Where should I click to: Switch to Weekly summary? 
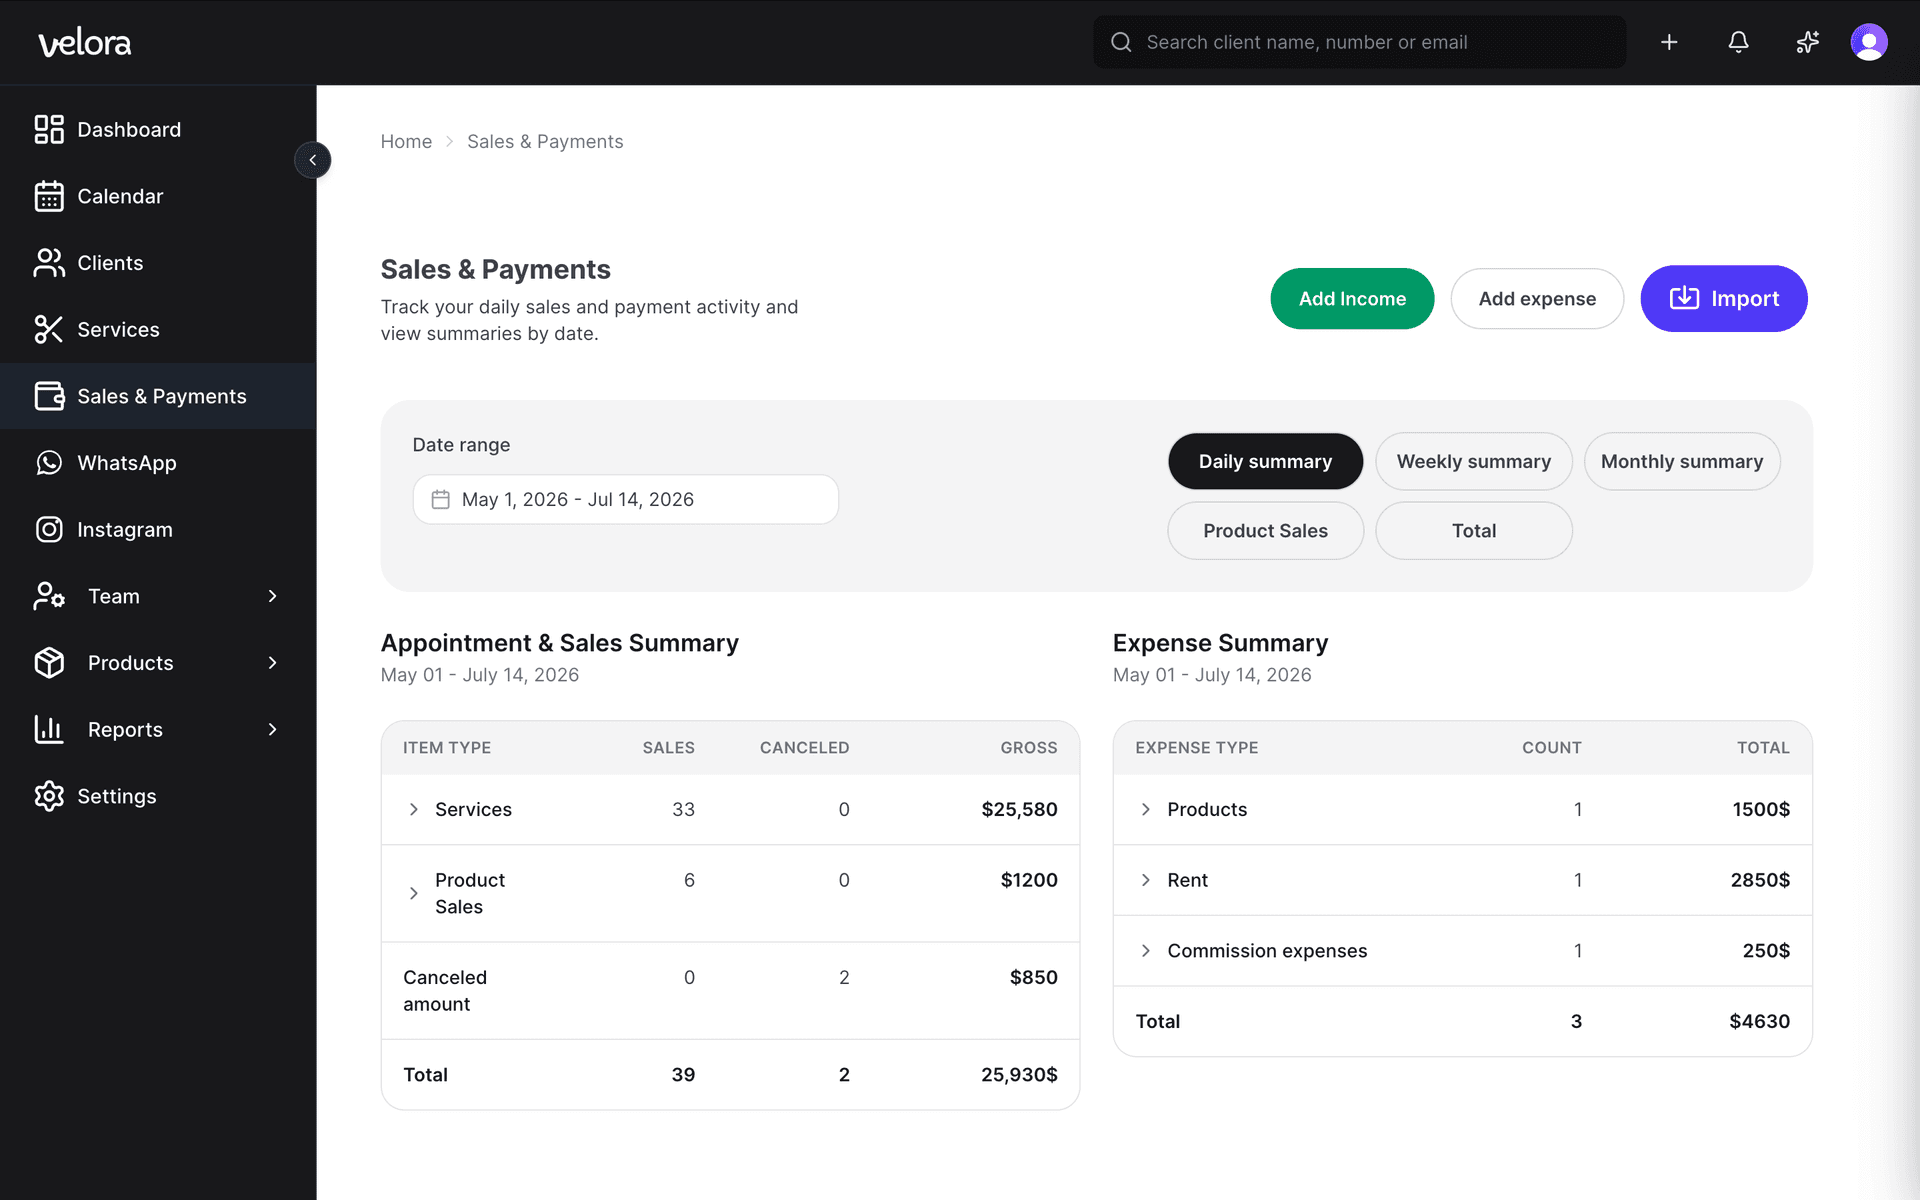[x=1473, y=461]
